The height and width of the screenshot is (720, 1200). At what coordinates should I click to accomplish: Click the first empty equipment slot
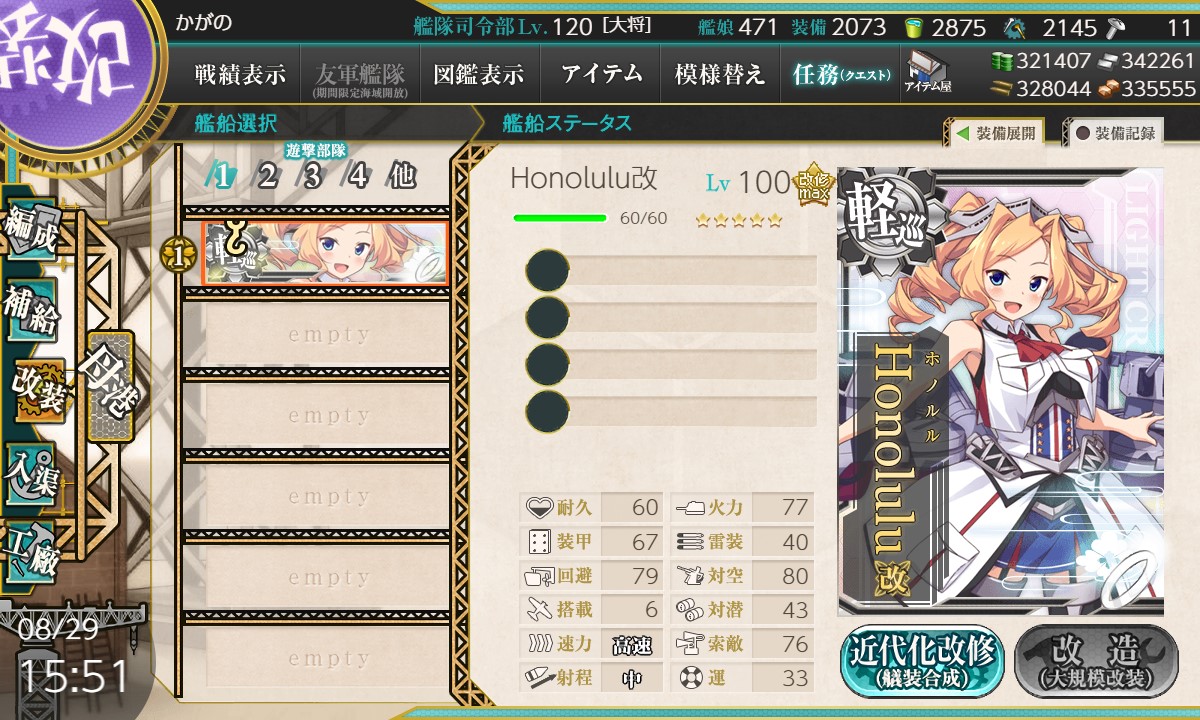[x=671, y=271]
